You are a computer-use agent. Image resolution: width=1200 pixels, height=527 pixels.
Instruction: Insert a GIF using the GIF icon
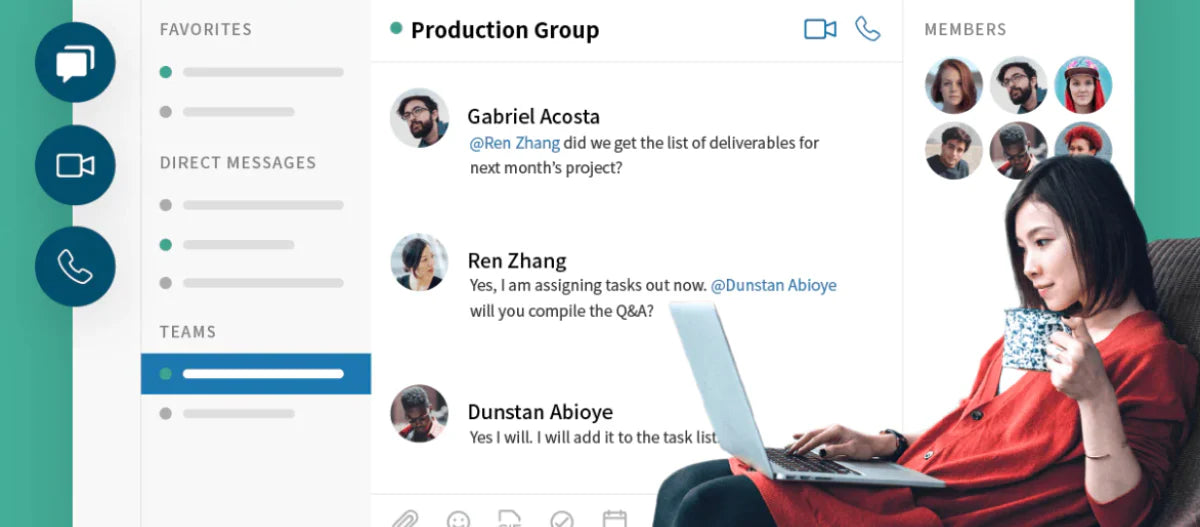510,519
